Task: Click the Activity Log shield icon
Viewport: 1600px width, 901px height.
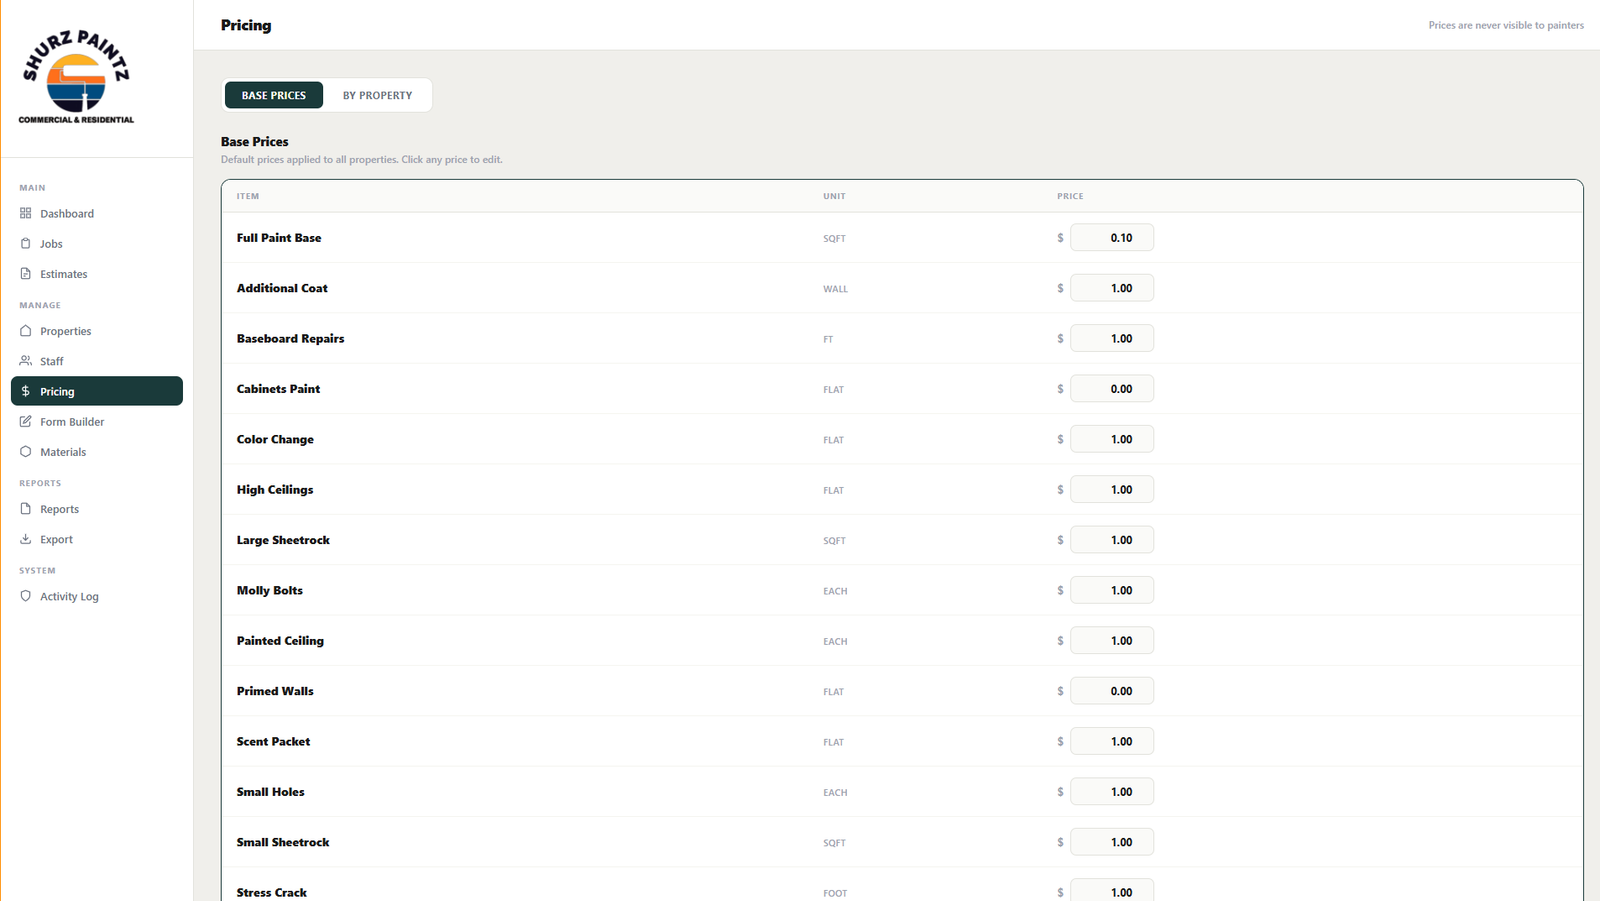Action: click(x=26, y=595)
